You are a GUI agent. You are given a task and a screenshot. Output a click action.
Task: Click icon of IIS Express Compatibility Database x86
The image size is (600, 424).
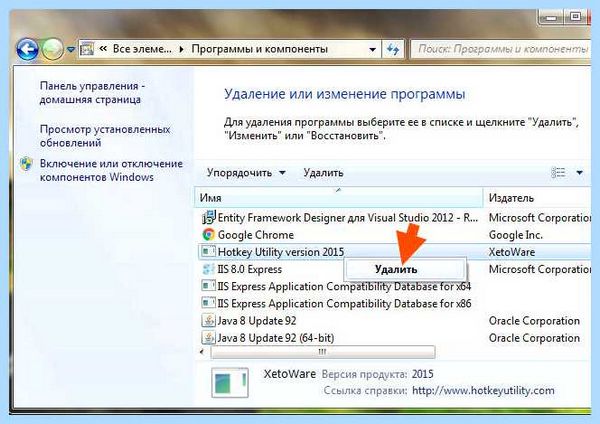[x=208, y=303]
